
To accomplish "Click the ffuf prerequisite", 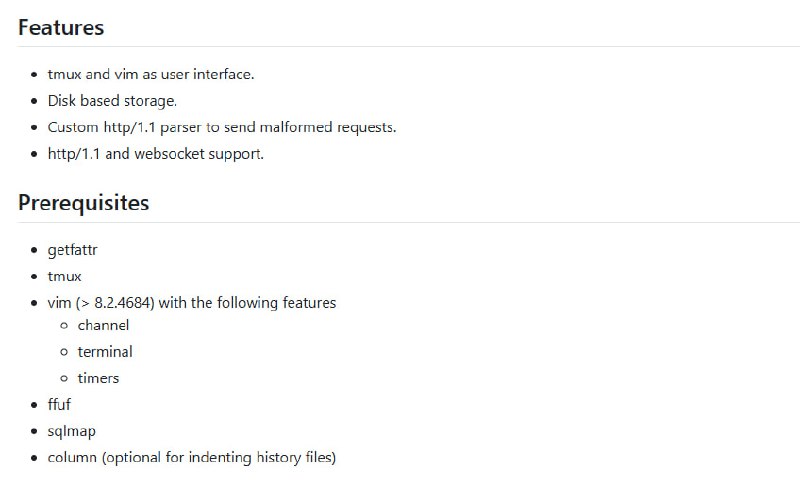I will (59, 405).
